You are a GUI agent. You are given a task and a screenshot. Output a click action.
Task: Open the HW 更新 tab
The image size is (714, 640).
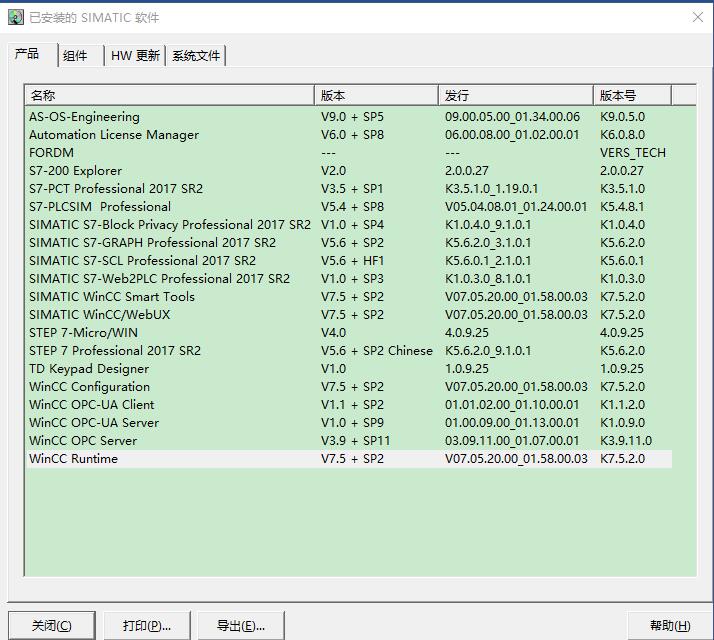click(x=135, y=56)
